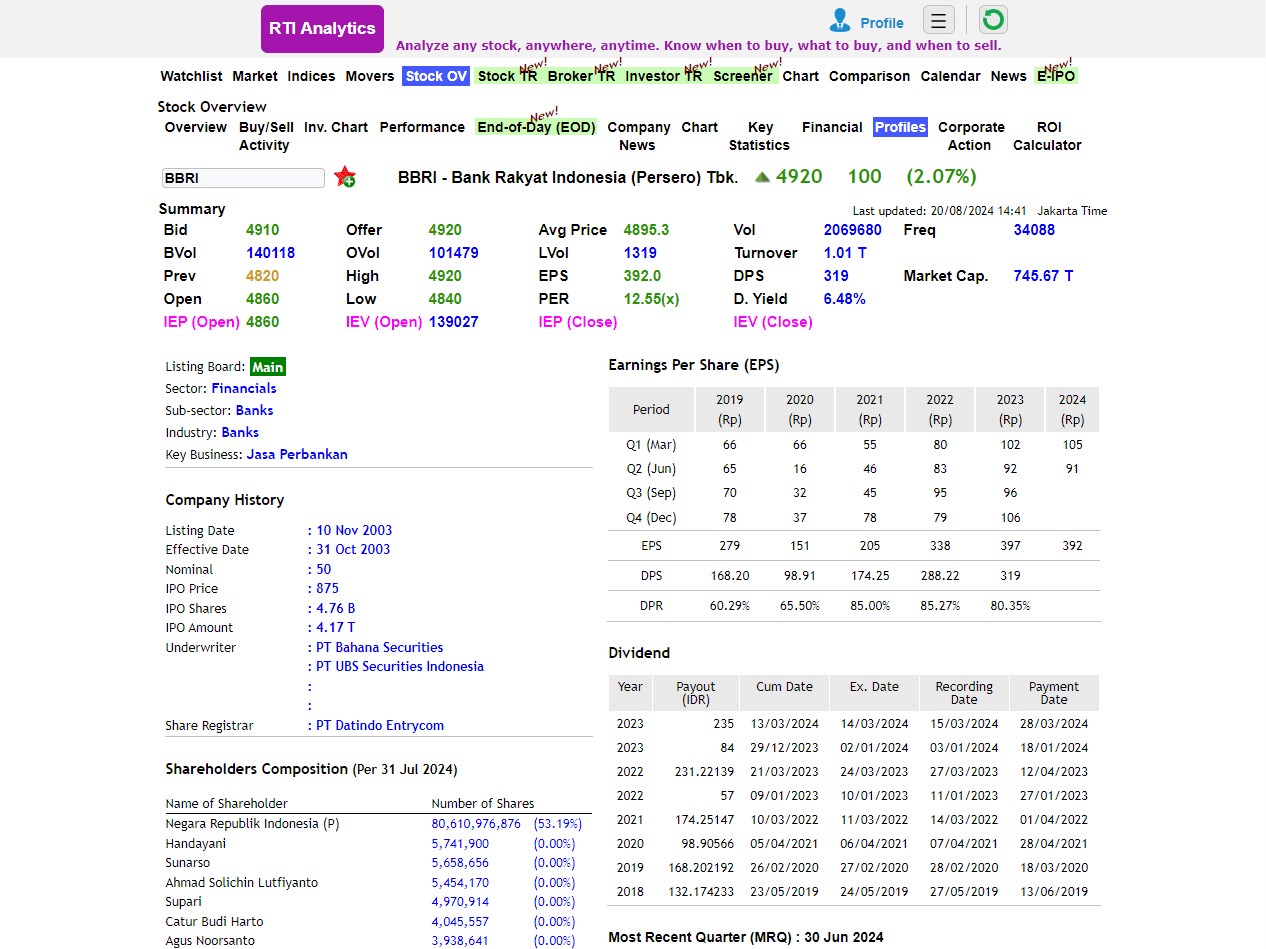Open the Corporate Action tab

click(x=971, y=136)
